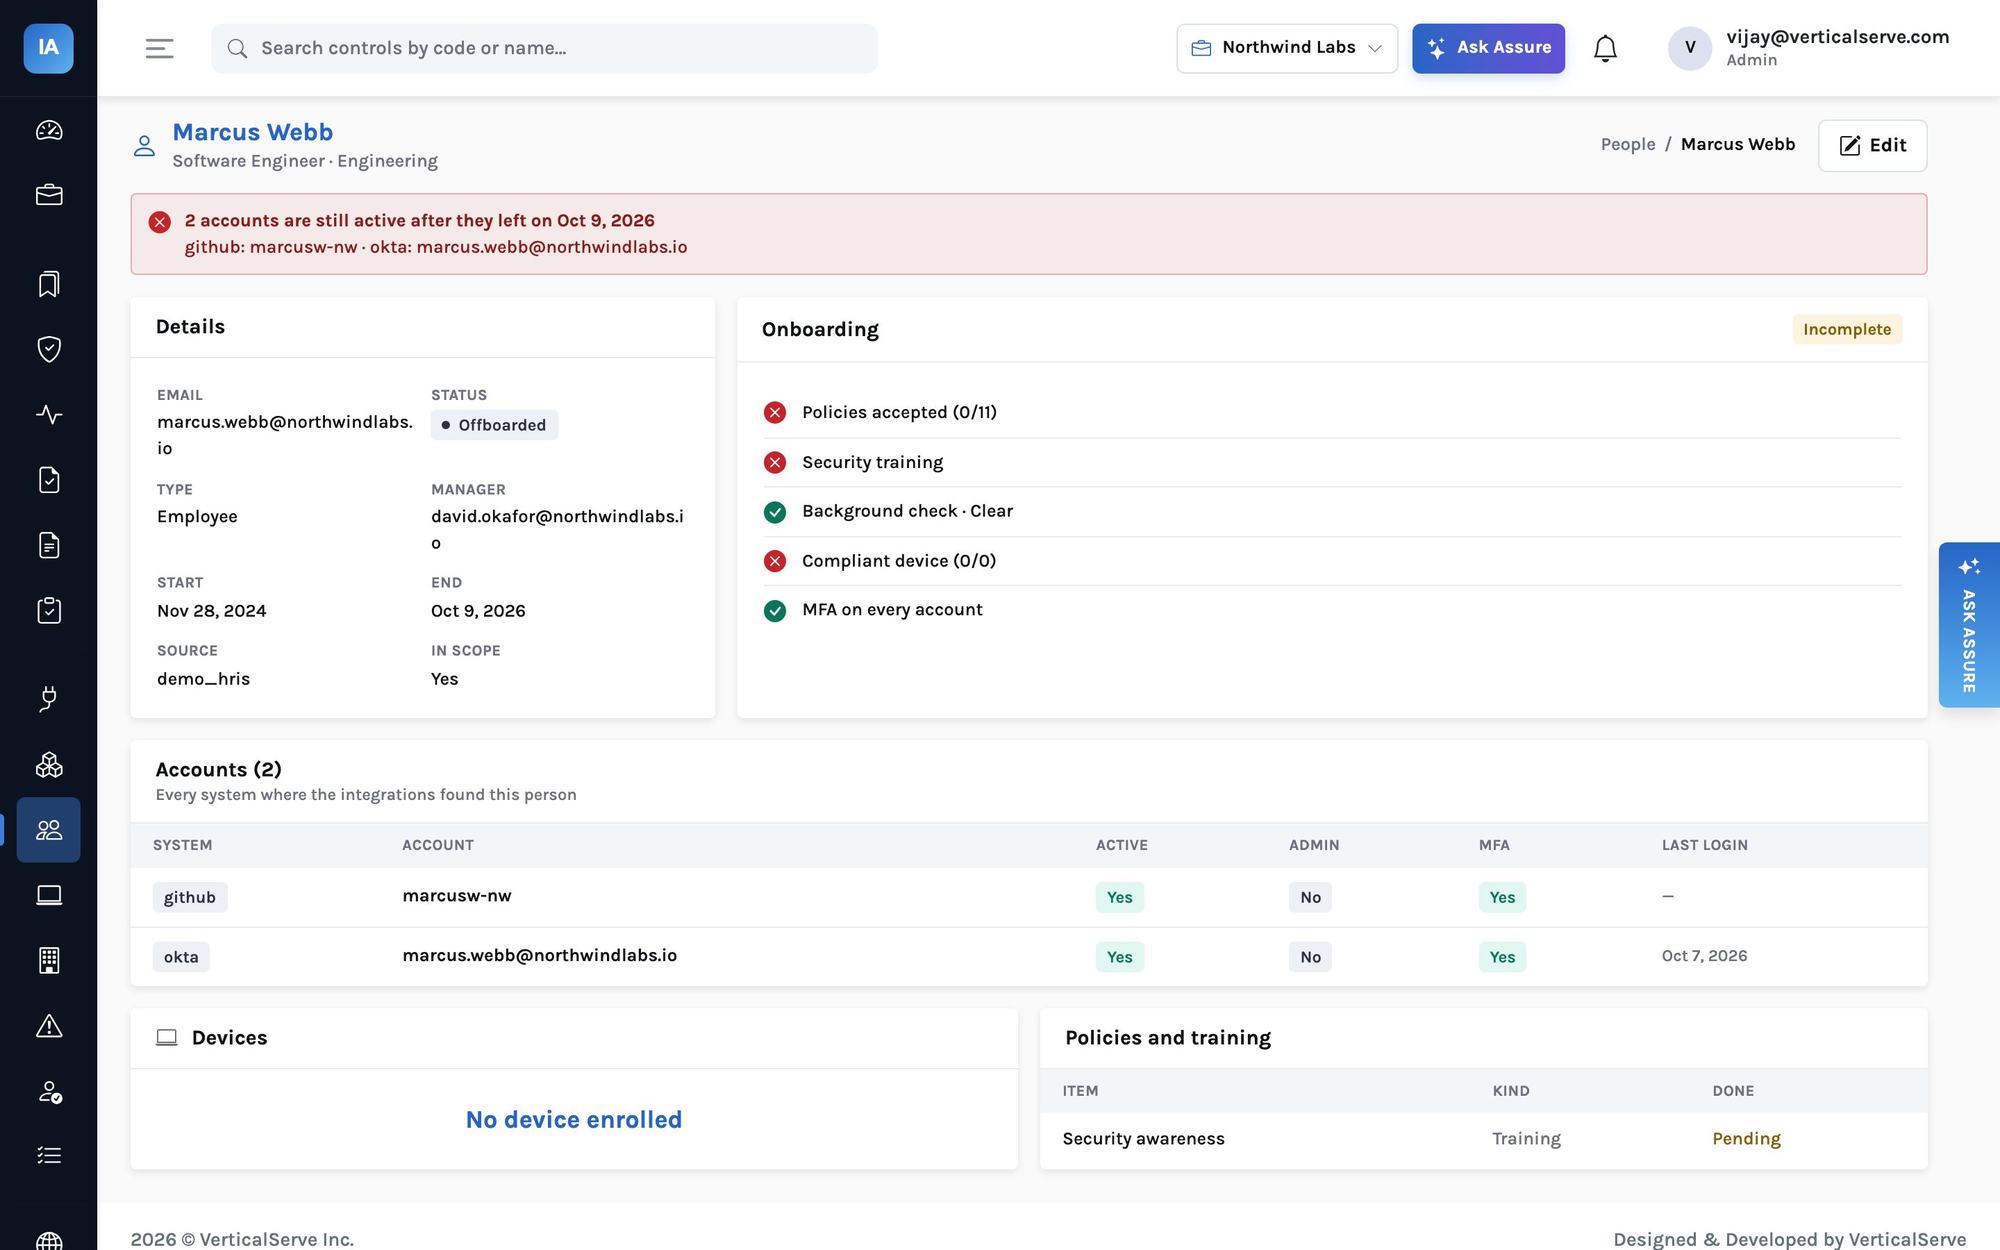Open the briefcase icon in sidebar

[49, 195]
